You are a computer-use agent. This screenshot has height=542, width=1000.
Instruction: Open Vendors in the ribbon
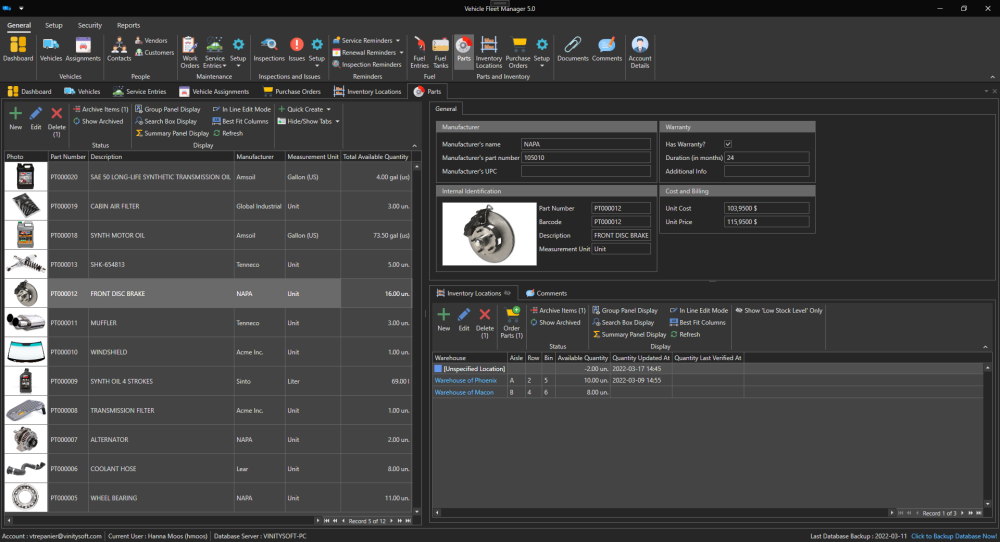coord(151,40)
